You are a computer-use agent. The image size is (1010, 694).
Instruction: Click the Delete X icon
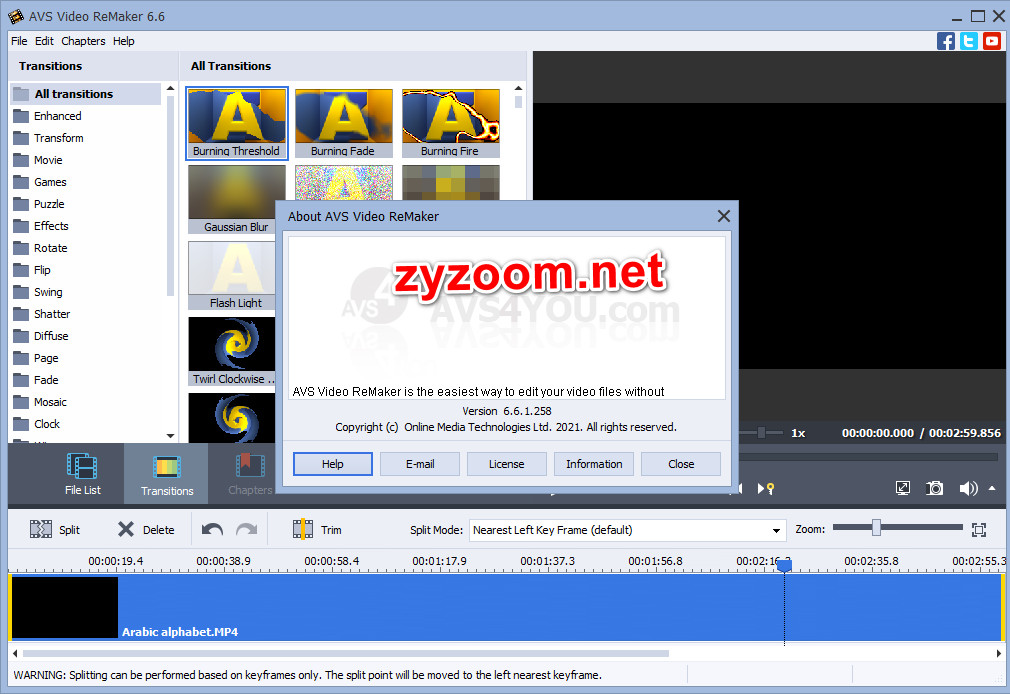pyautogui.click(x=126, y=530)
